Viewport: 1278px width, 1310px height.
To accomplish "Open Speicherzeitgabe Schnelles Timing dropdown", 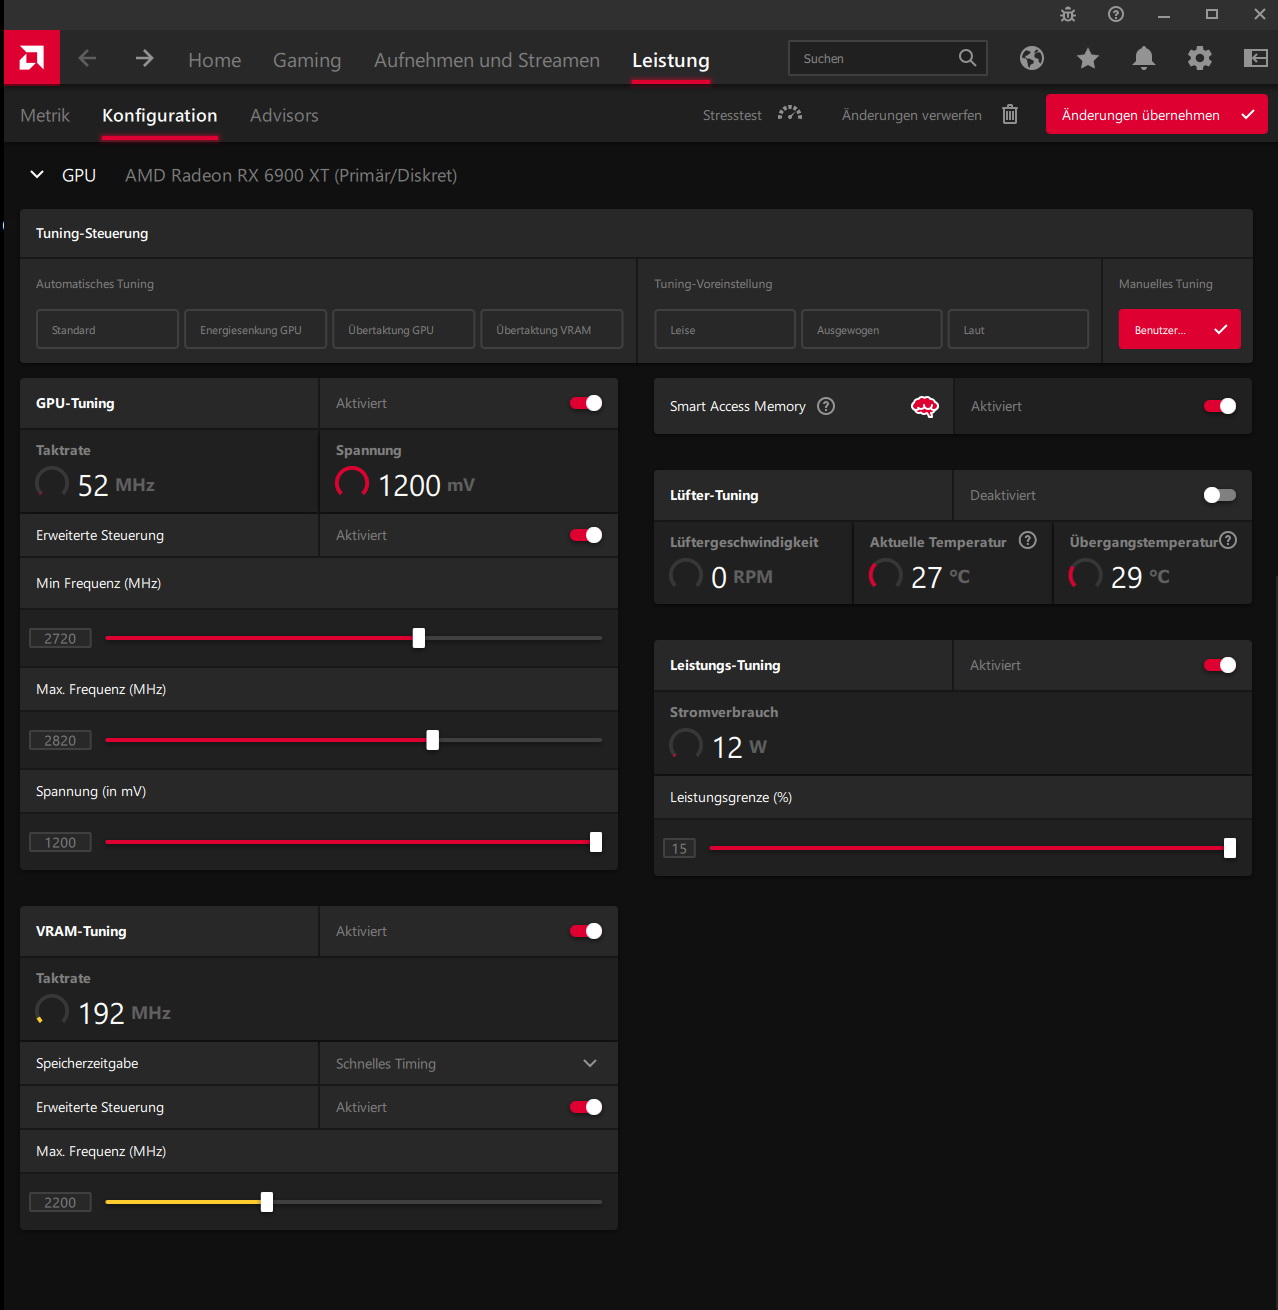I will pos(468,1063).
